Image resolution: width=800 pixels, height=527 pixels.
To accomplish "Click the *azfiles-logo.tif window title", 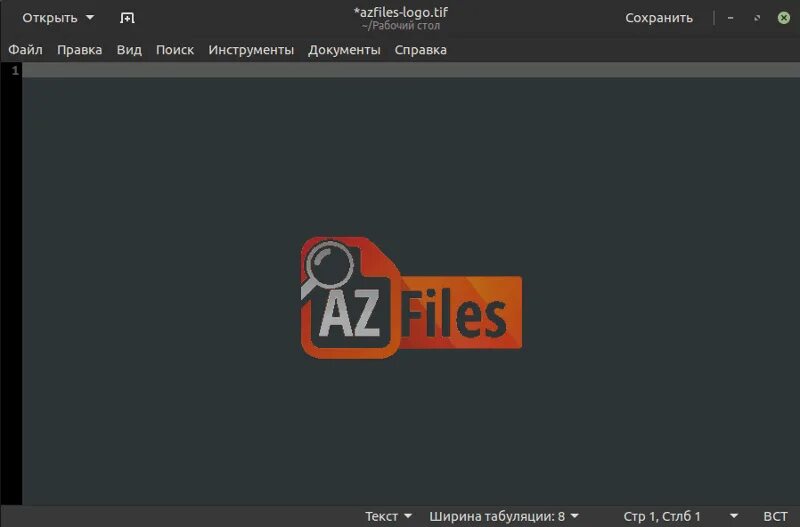I will coord(401,12).
